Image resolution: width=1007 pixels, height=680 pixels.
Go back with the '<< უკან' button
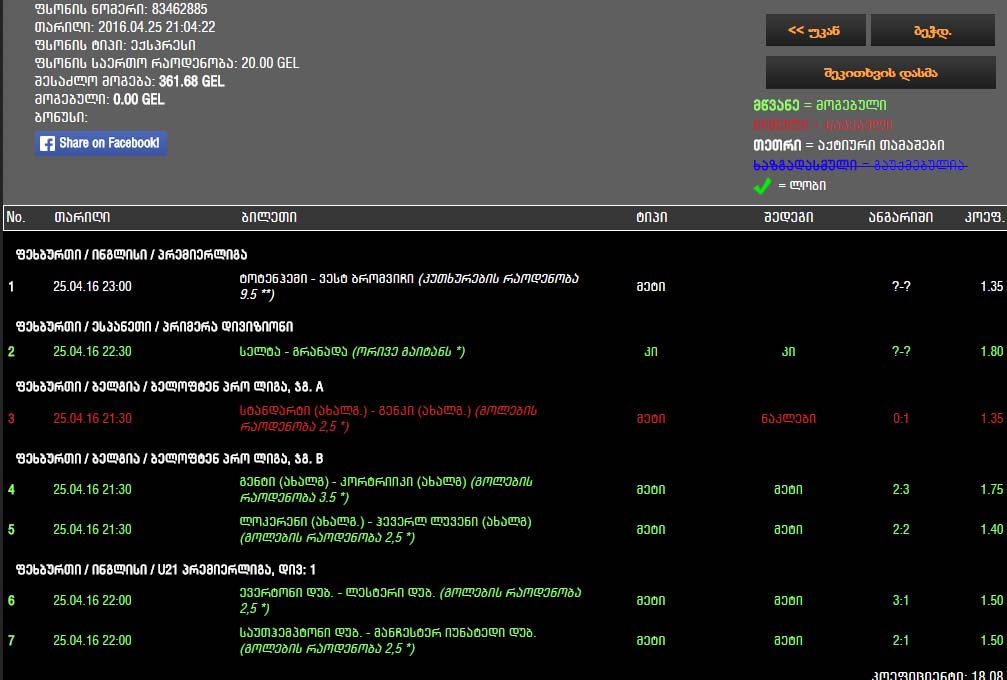[x=814, y=31]
